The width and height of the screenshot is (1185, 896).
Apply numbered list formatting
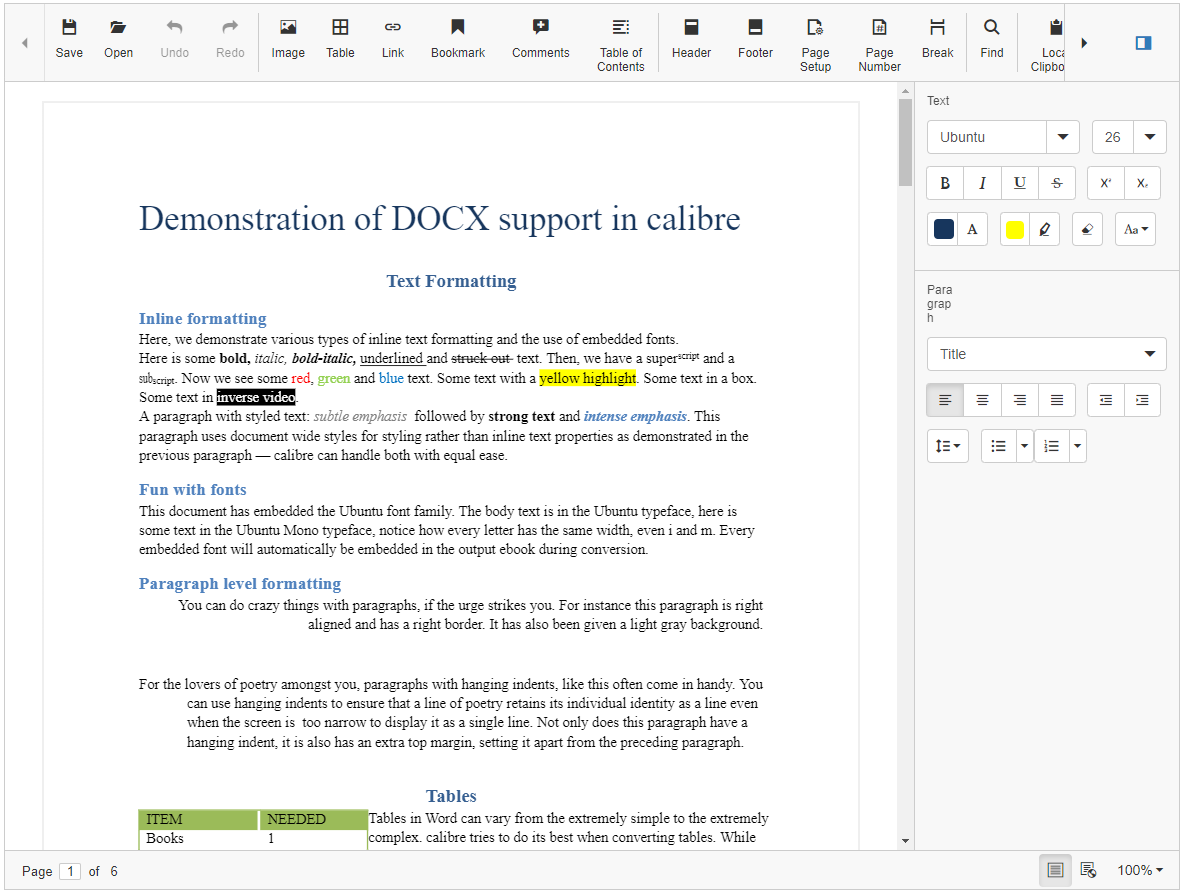(x=1051, y=446)
